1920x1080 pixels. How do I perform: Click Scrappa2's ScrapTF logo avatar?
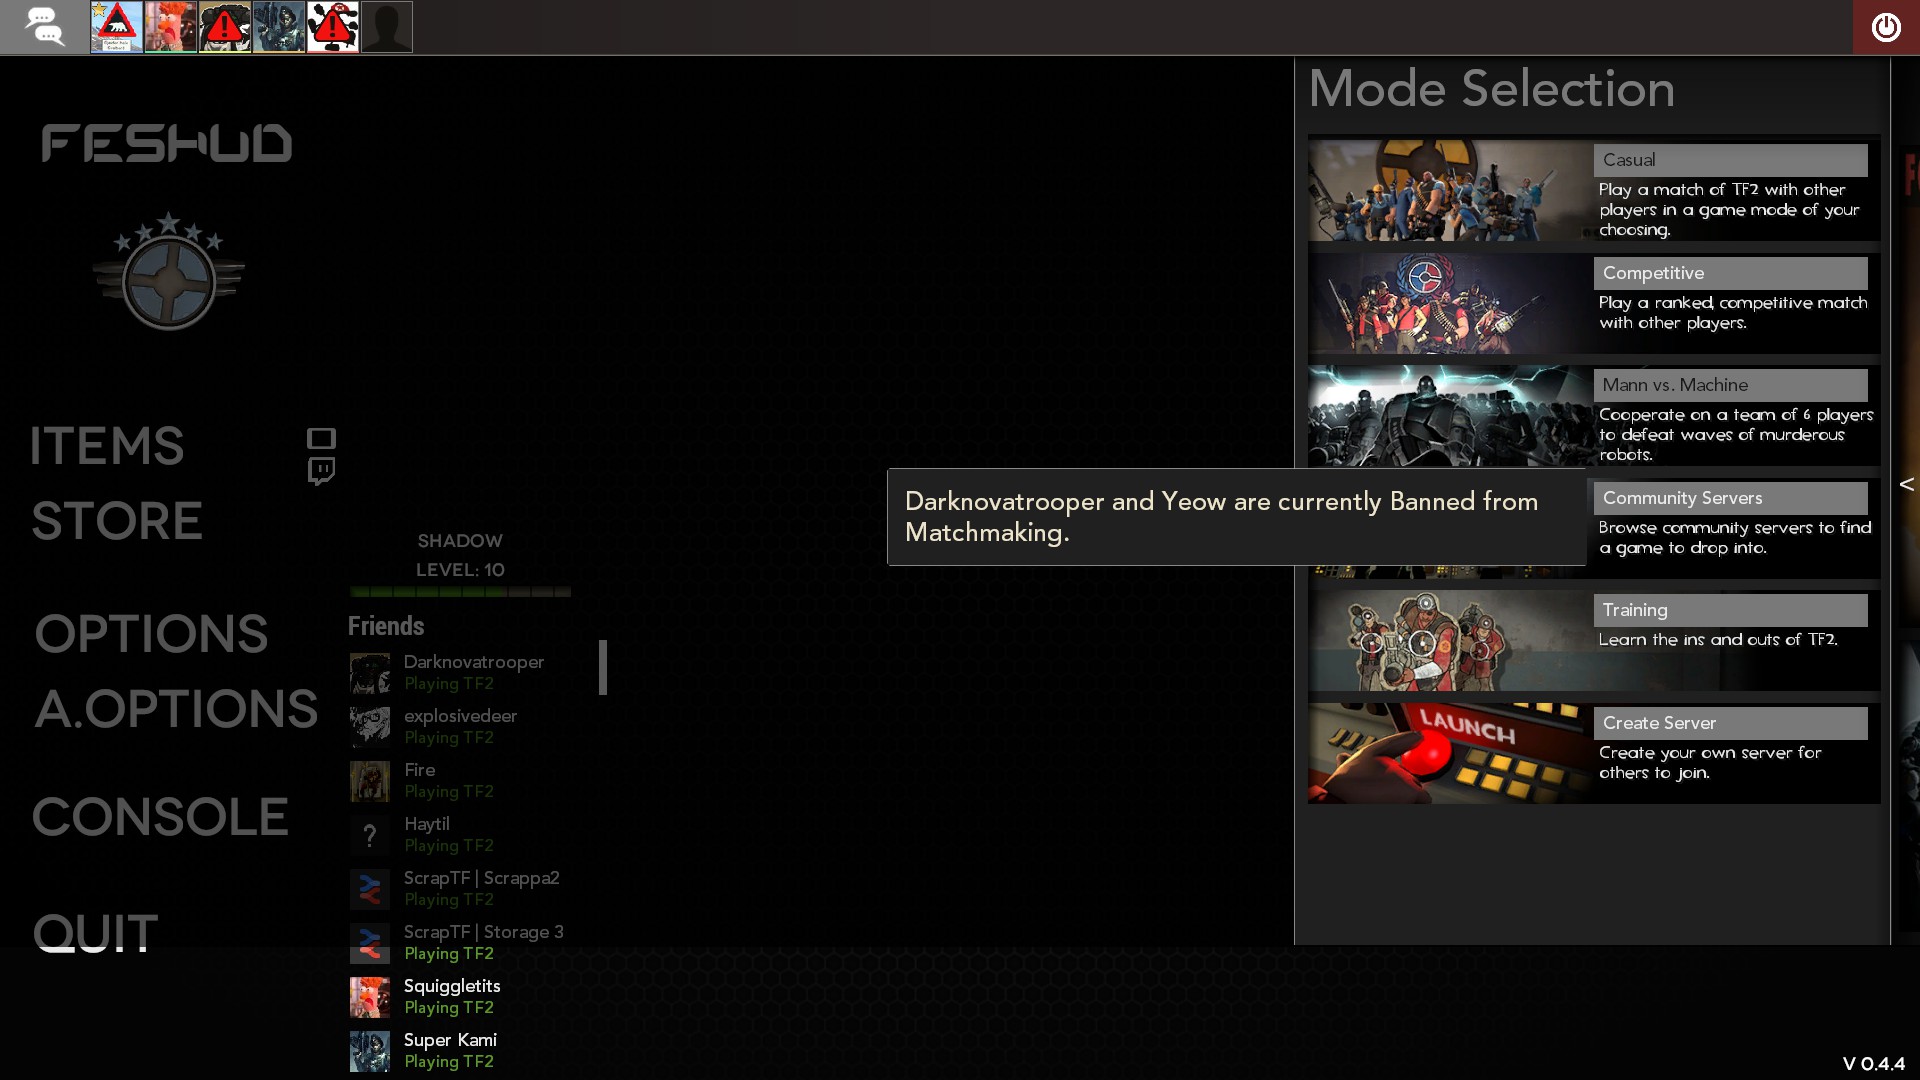coord(370,889)
